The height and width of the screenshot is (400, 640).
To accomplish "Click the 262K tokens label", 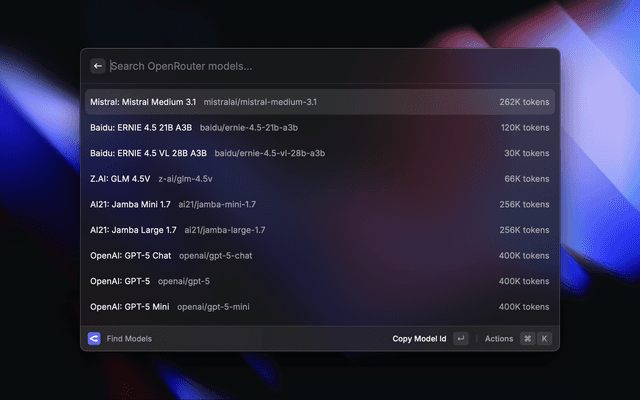I will [524, 102].
